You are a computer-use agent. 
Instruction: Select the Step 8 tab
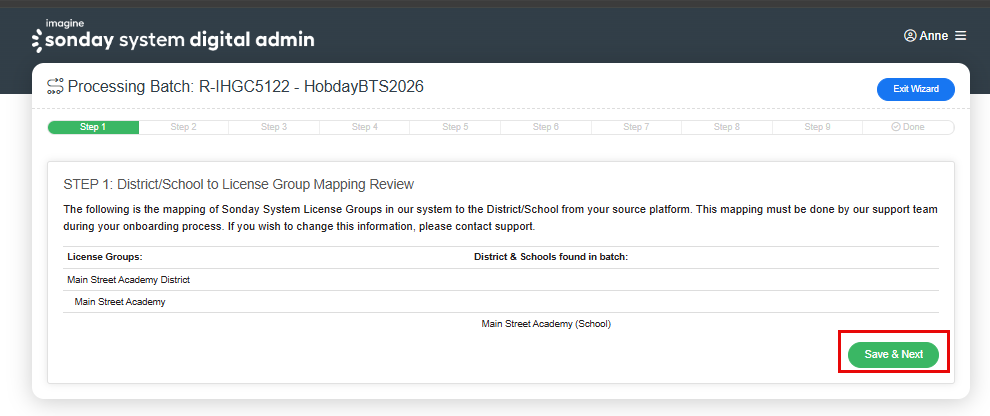click(727, 127)
